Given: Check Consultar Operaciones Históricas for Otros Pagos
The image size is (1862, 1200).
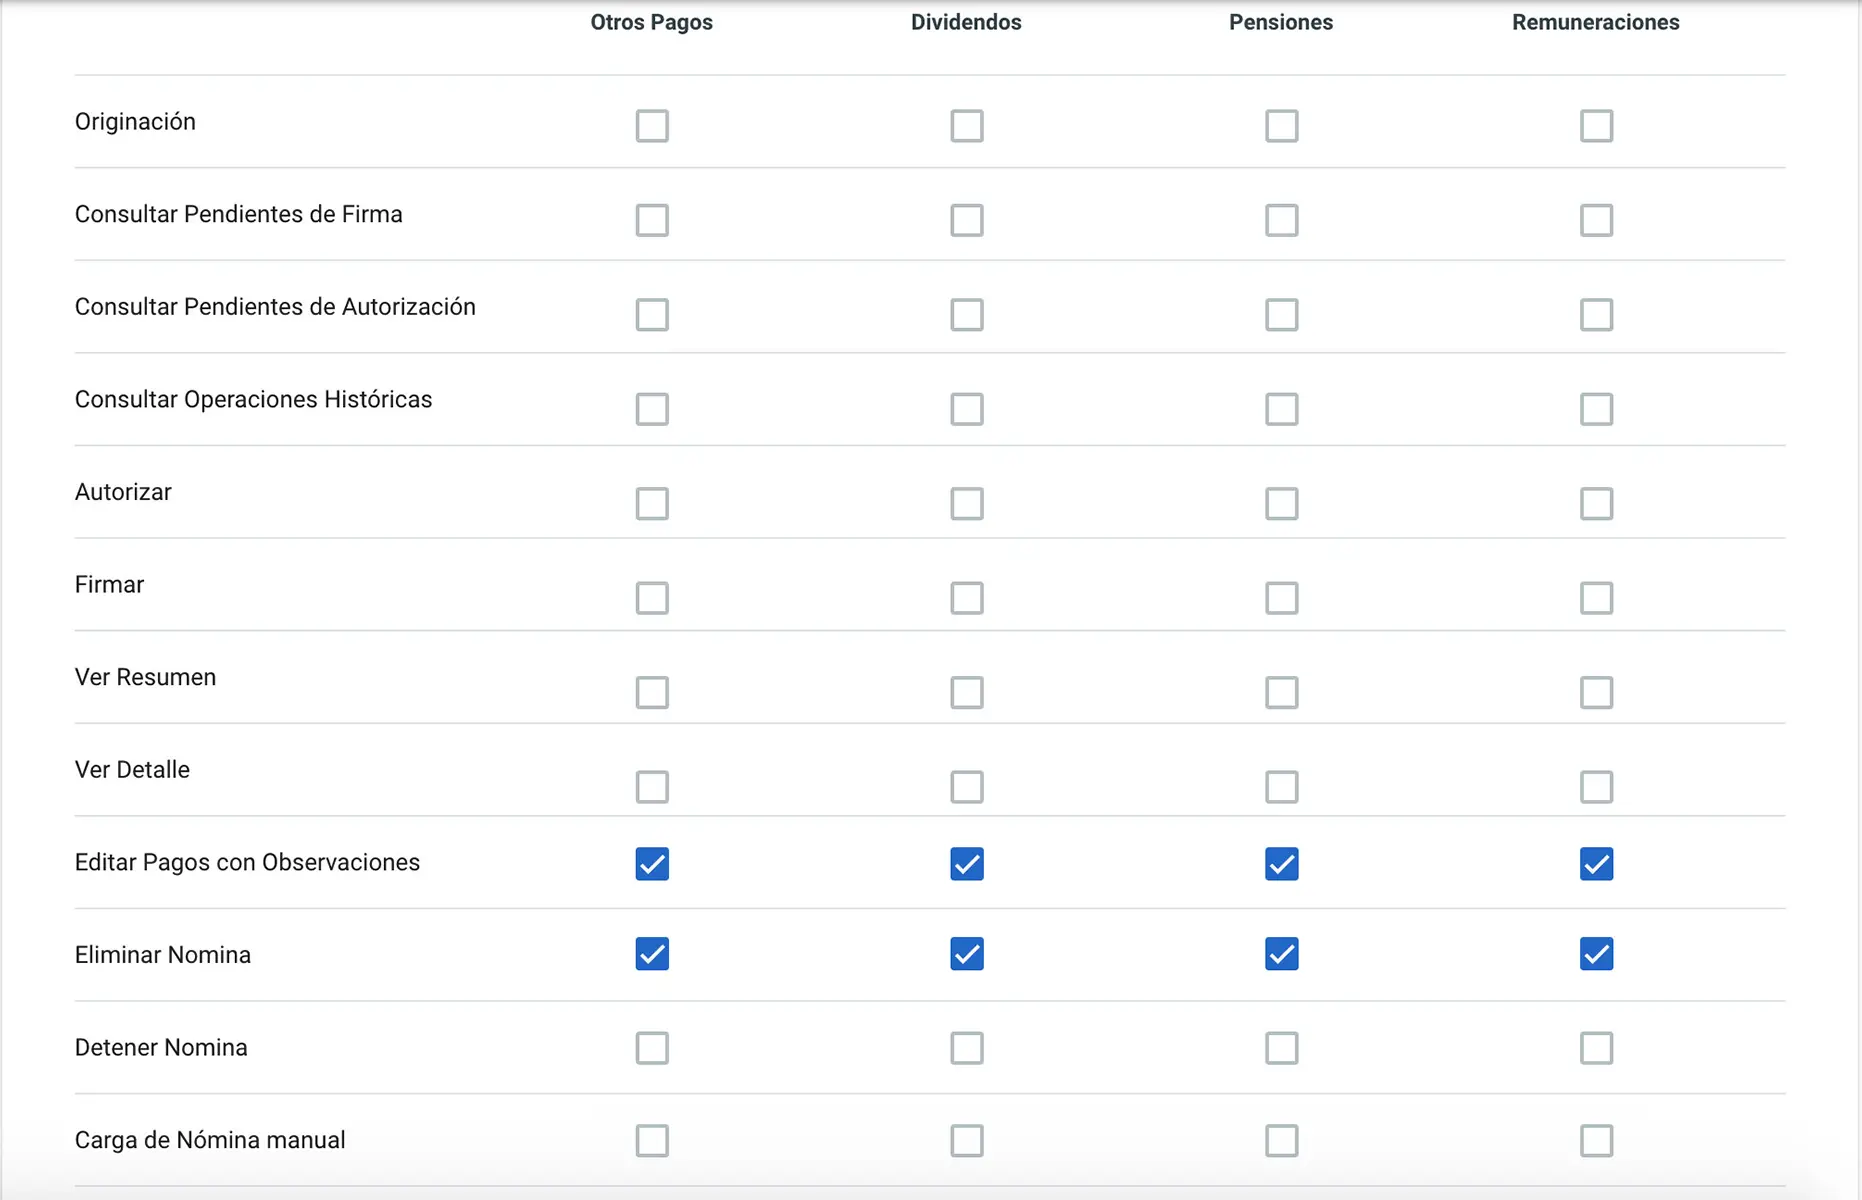Looking at the screenshot, I should coord(652,409).
